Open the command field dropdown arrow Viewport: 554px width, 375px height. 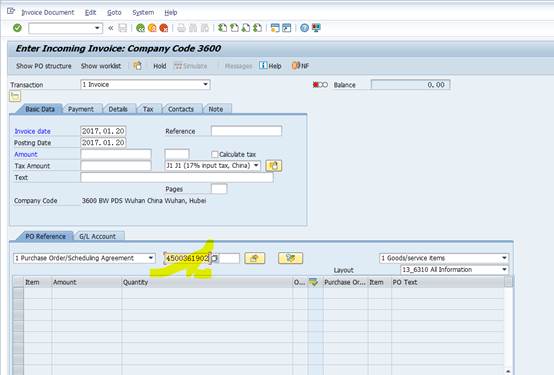(97, 28)
